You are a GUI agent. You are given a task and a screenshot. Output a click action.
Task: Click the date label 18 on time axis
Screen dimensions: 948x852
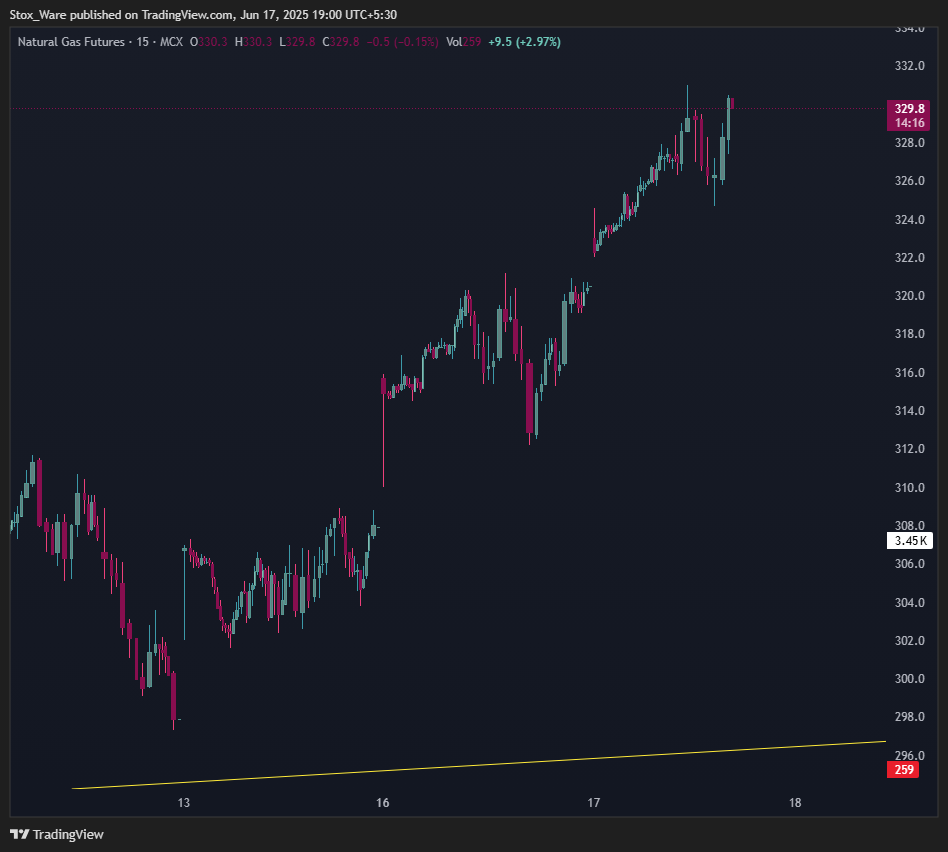pos(795,802)
